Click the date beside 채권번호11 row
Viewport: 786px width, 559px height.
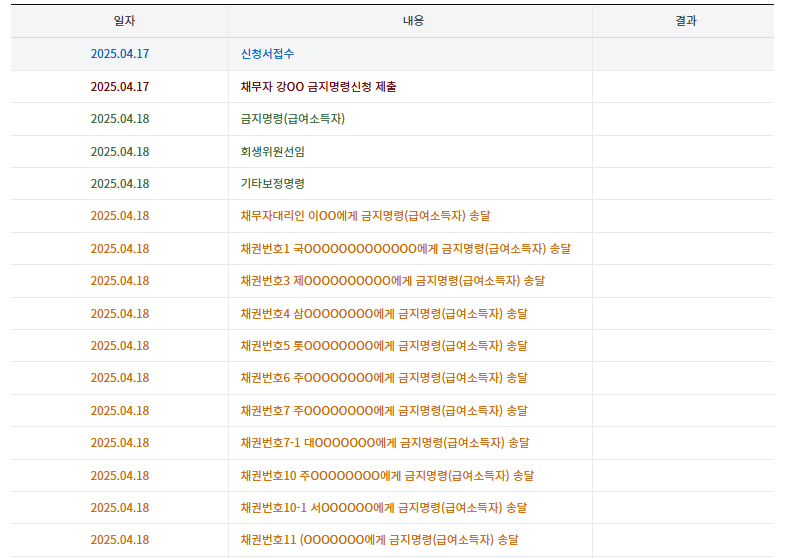click(x=120, y=540)
